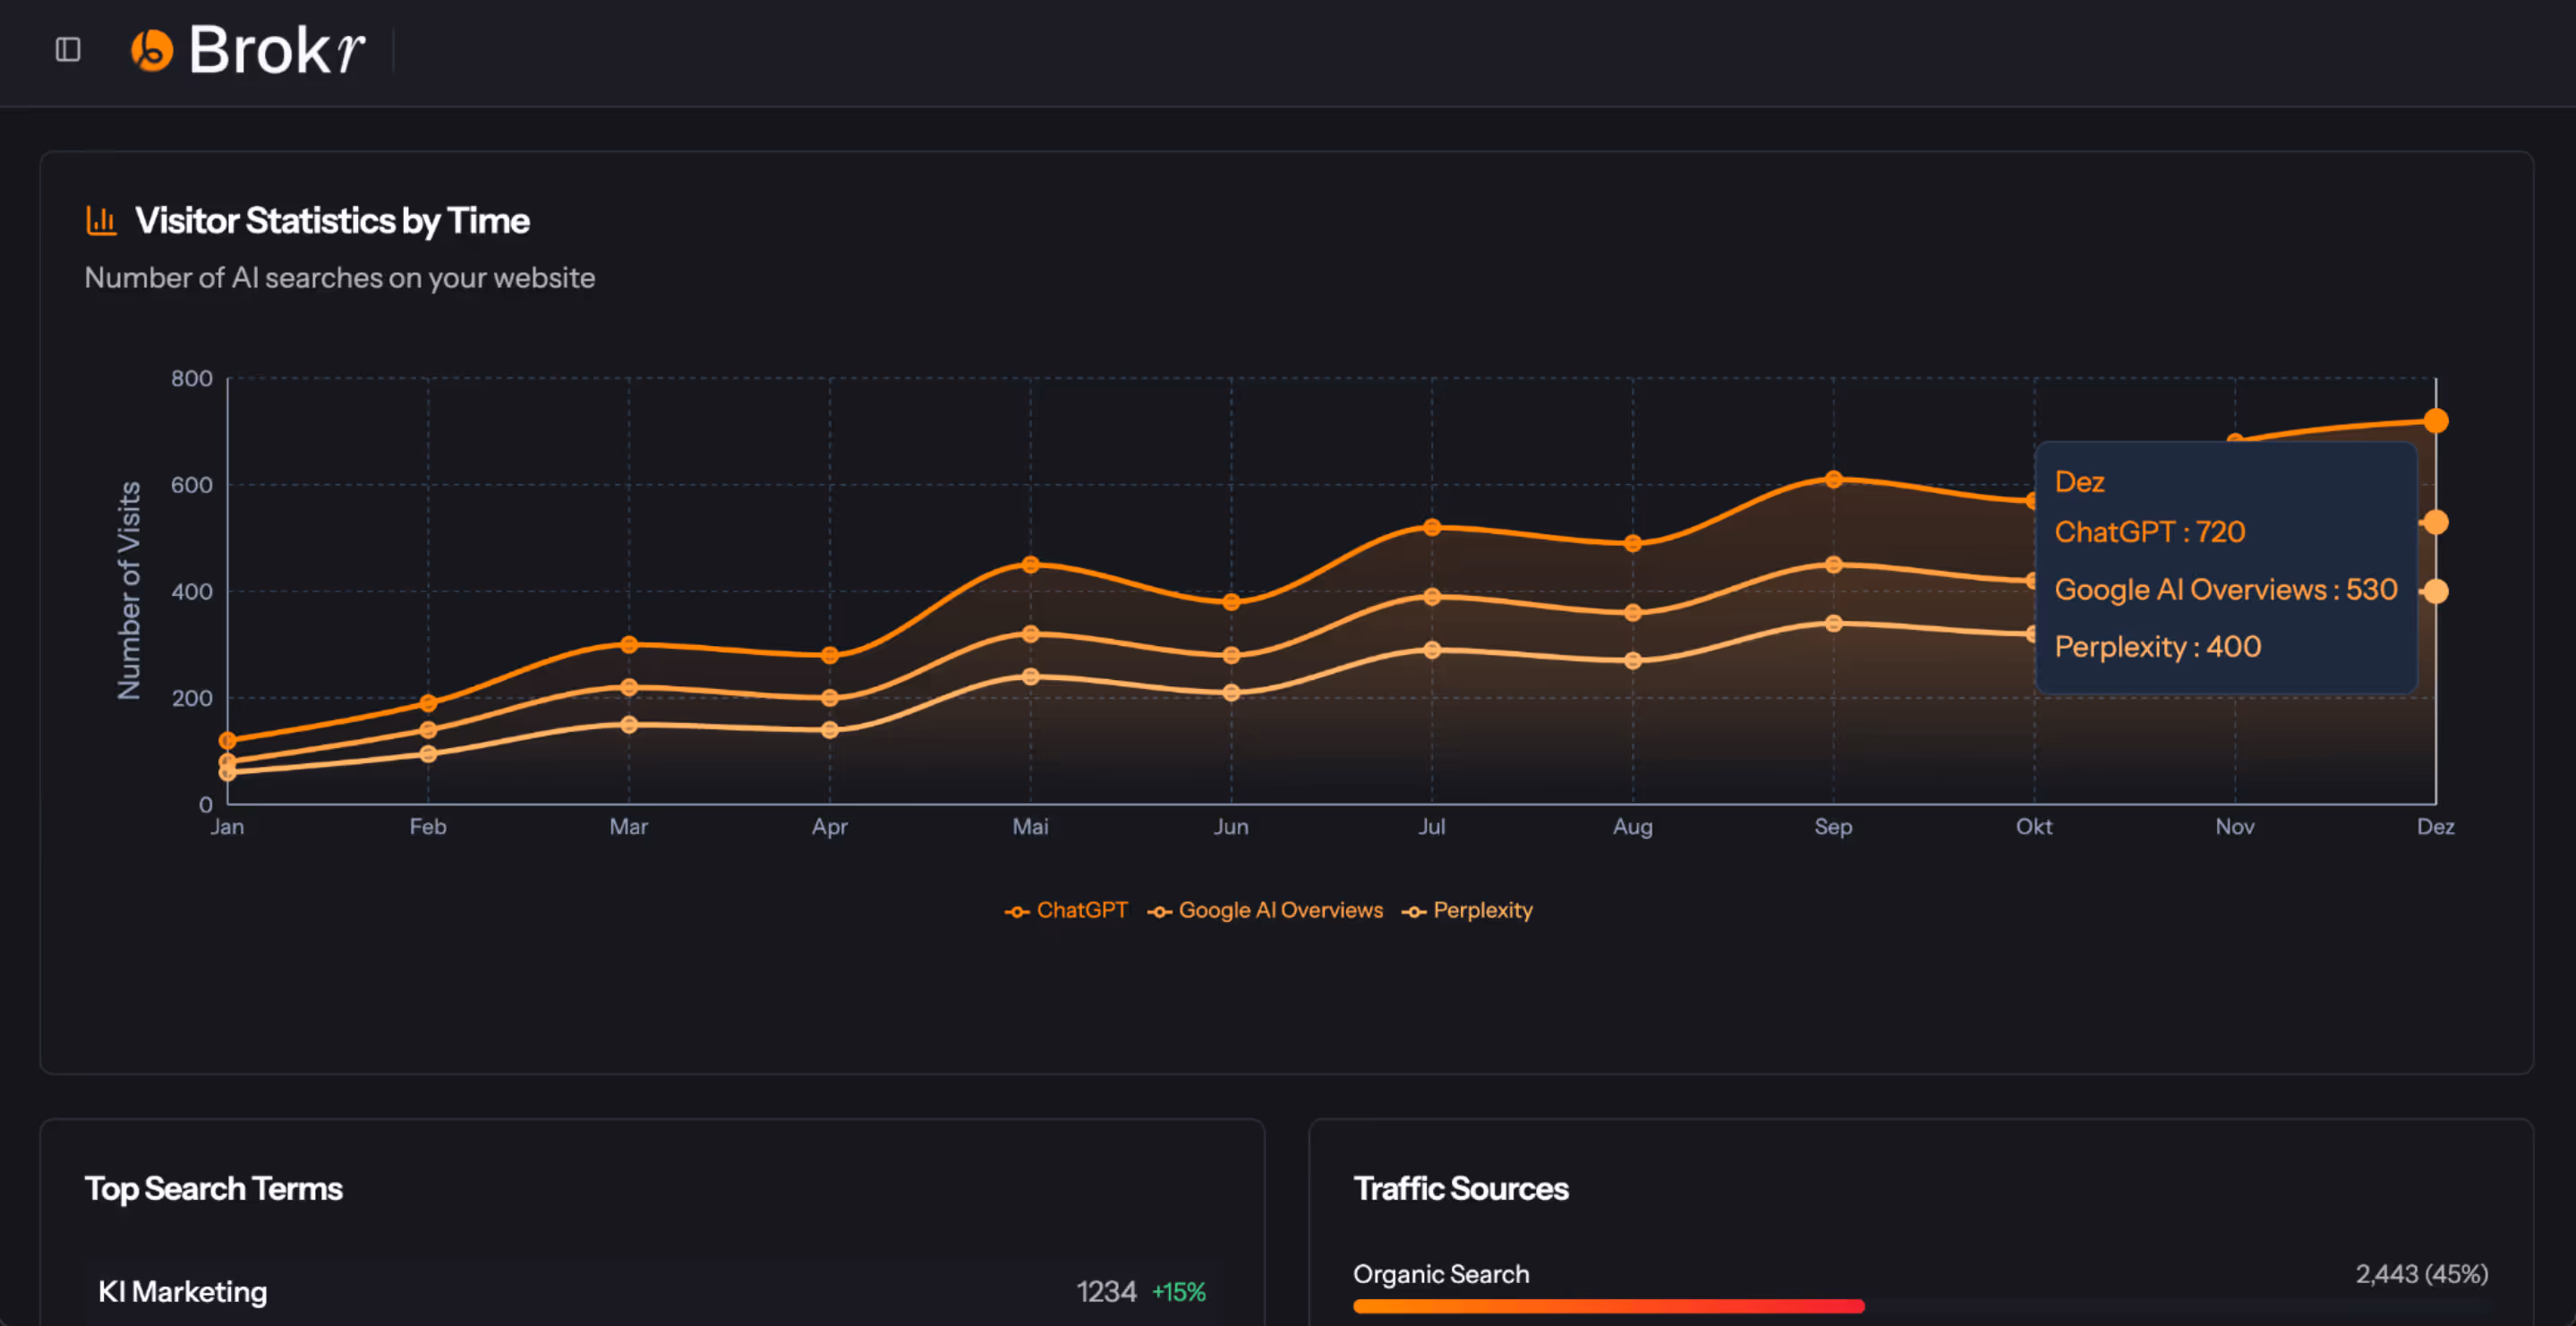Click the Top Search Terms heading
2576x1326 pixels.
(x=213, y=1189)
